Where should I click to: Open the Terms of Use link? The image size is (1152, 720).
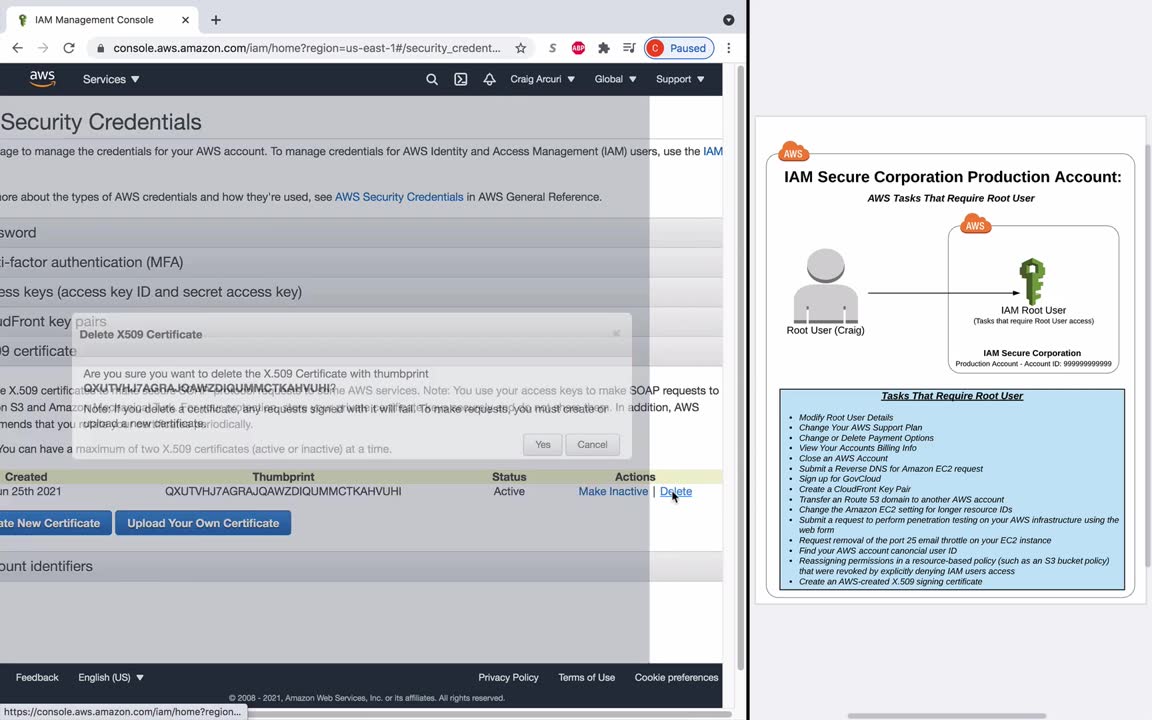coord(586,677)
